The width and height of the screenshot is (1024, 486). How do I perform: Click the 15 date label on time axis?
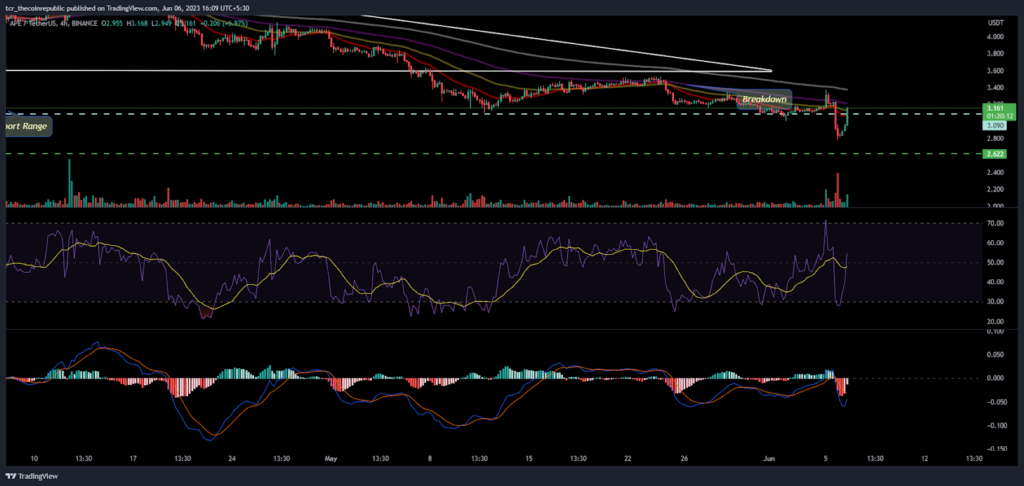[x=529, y=458]
